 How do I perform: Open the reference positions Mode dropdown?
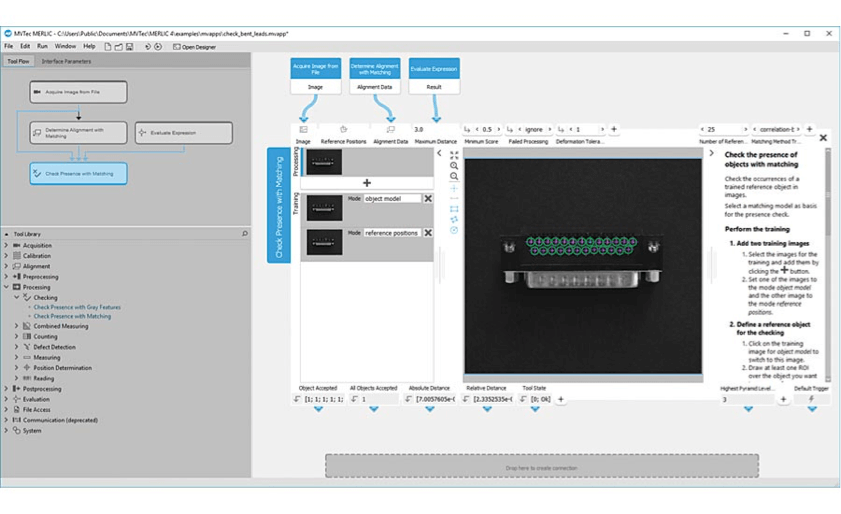click(x=393, y=233)
